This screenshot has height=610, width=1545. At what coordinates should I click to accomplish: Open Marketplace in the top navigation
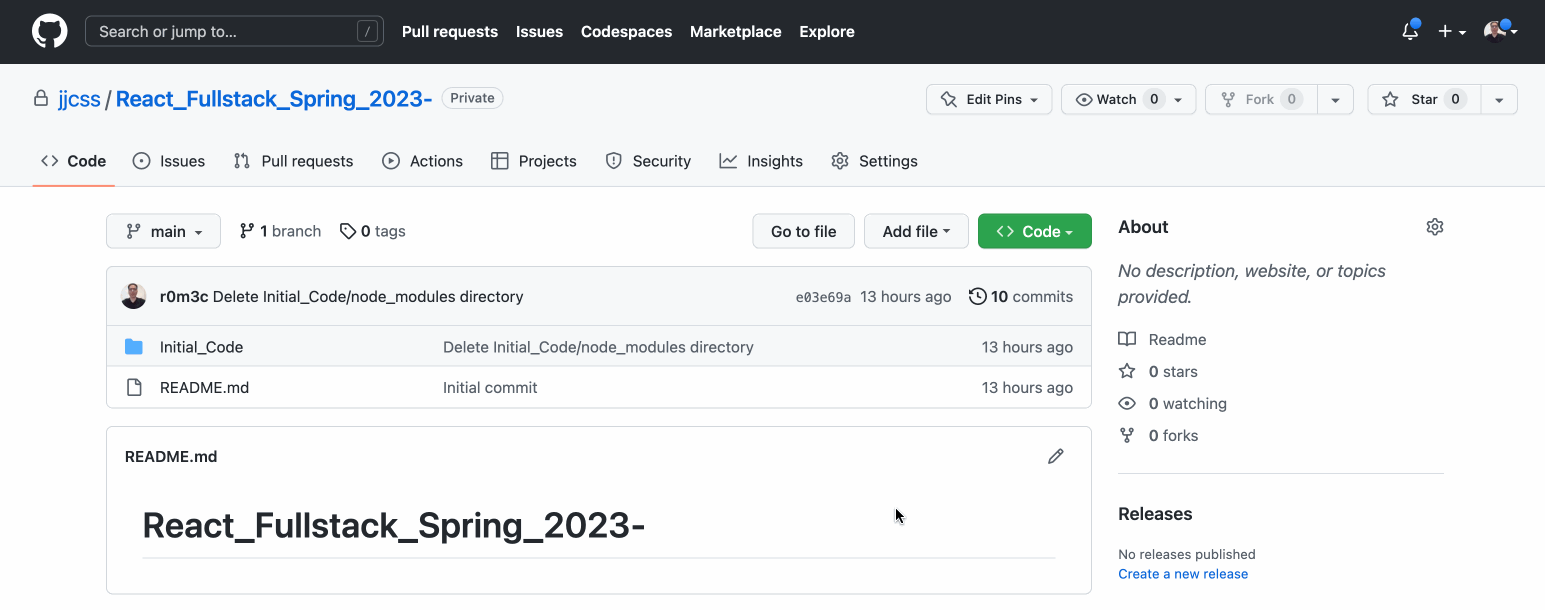coord(735,31)
